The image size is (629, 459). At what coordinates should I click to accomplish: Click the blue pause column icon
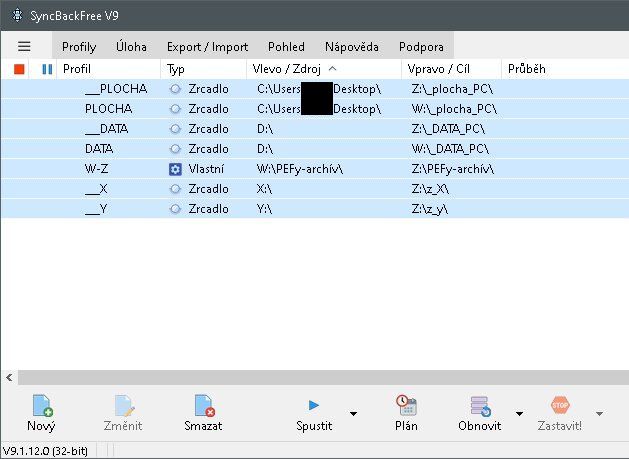pos(47,69)
